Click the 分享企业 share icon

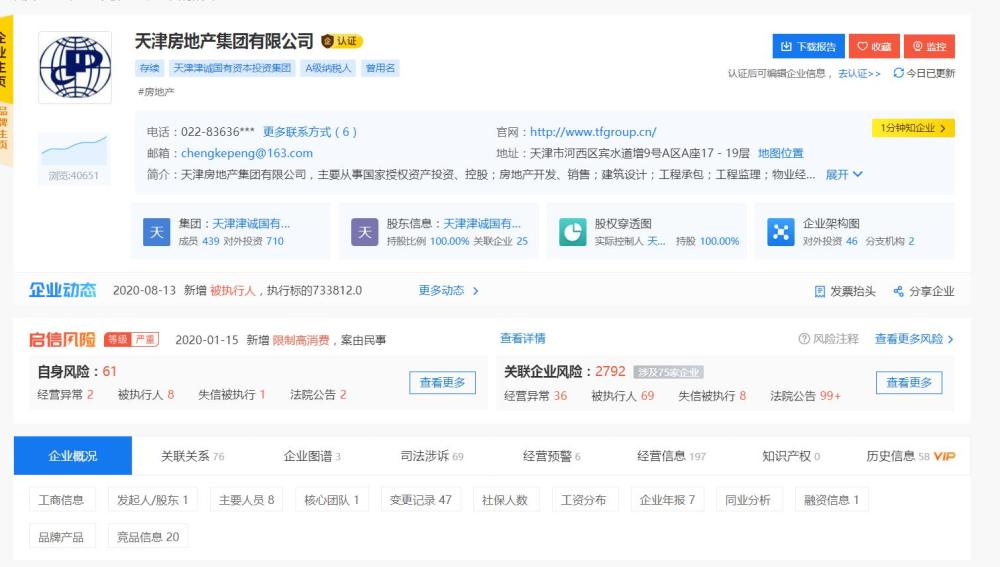(898, 291)
